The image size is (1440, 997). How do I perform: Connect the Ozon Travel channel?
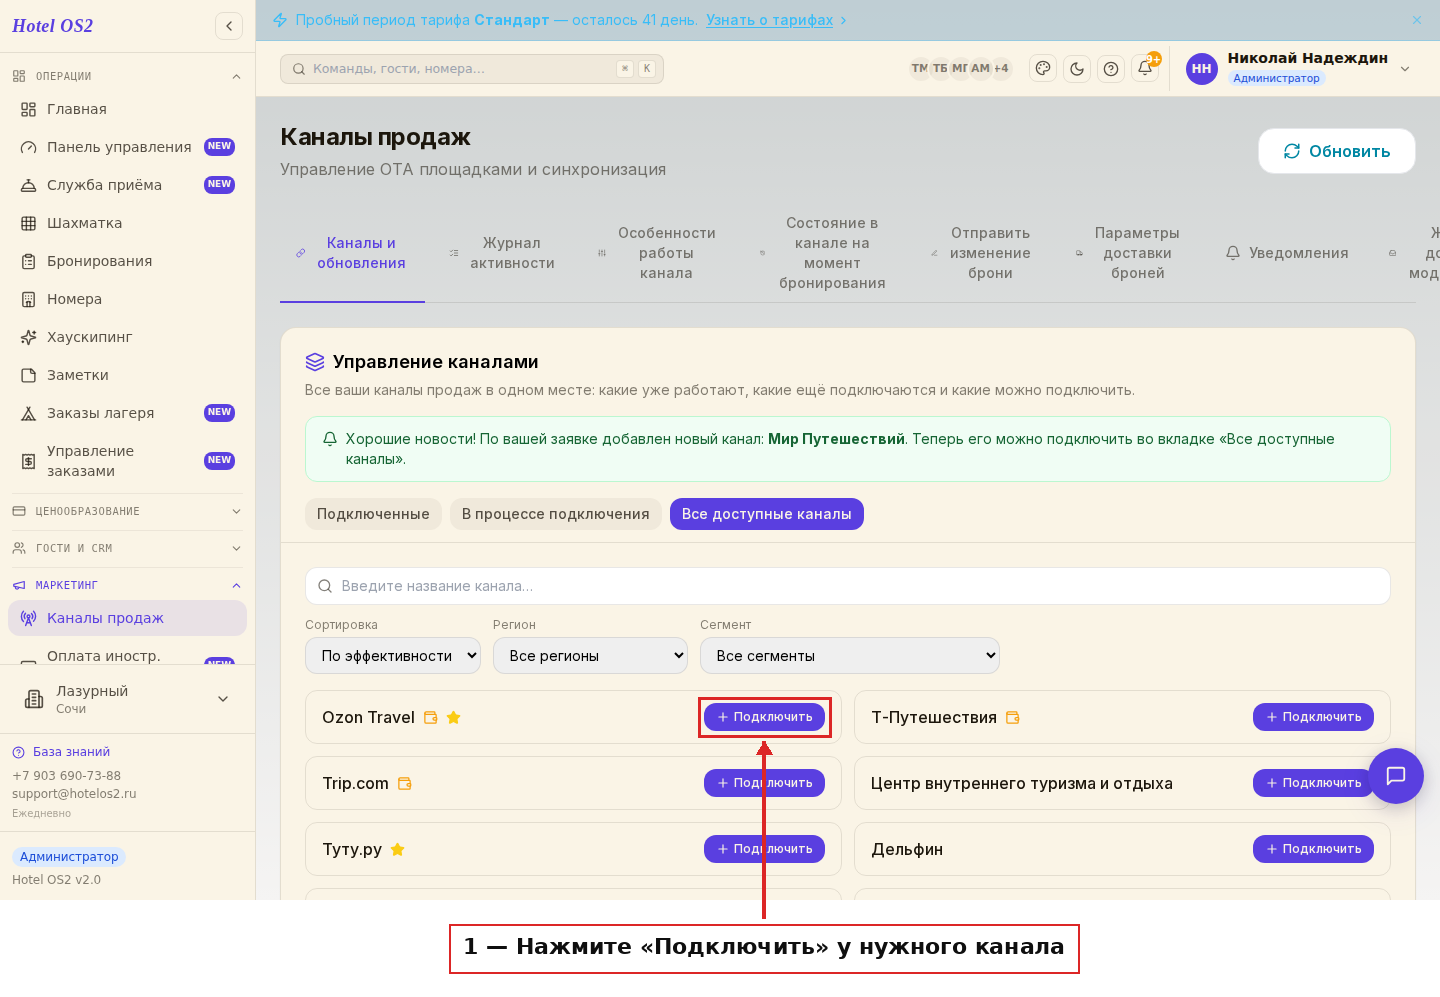765,717
